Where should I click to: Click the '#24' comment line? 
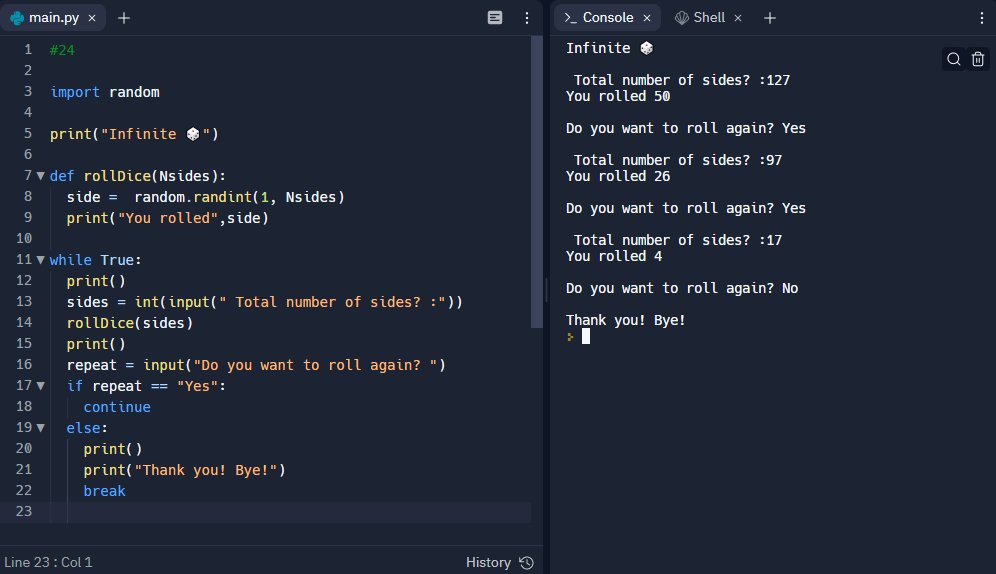click(x=62, y=50)
